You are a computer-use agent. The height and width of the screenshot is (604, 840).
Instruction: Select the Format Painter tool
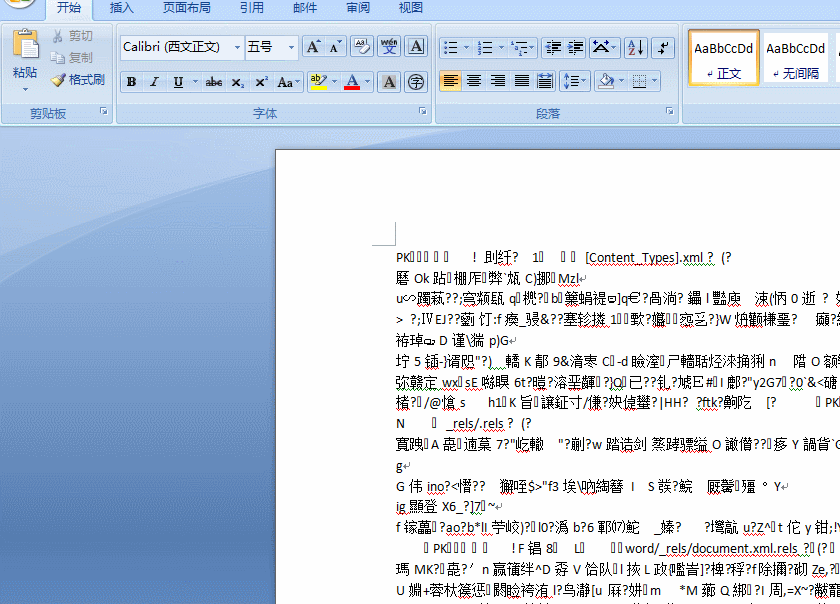pyautogui.click(x=73, y=81)
